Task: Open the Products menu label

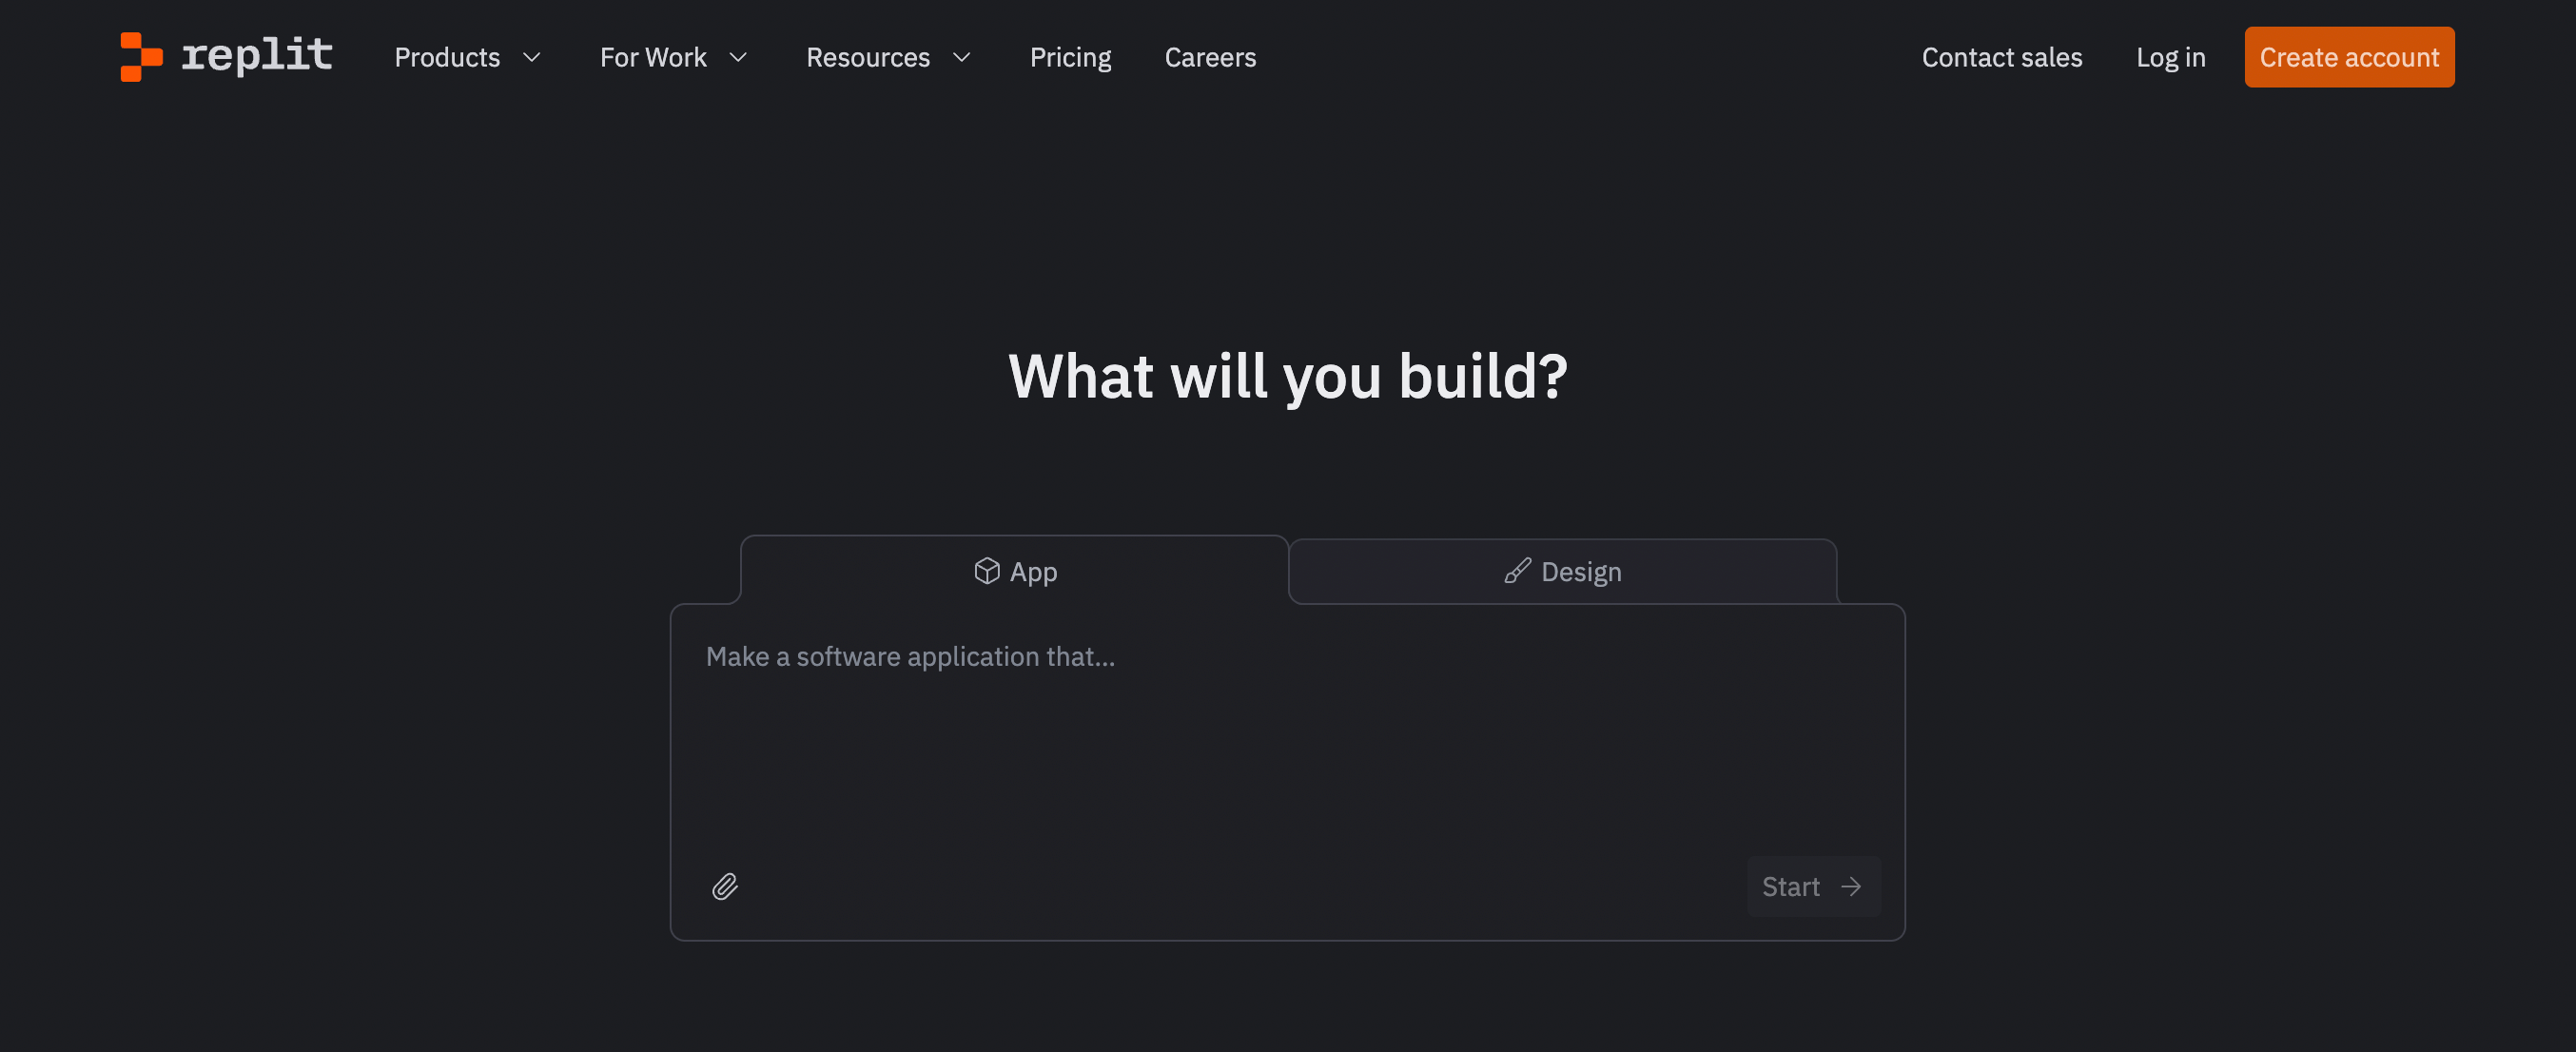Action: pos(447,58)
